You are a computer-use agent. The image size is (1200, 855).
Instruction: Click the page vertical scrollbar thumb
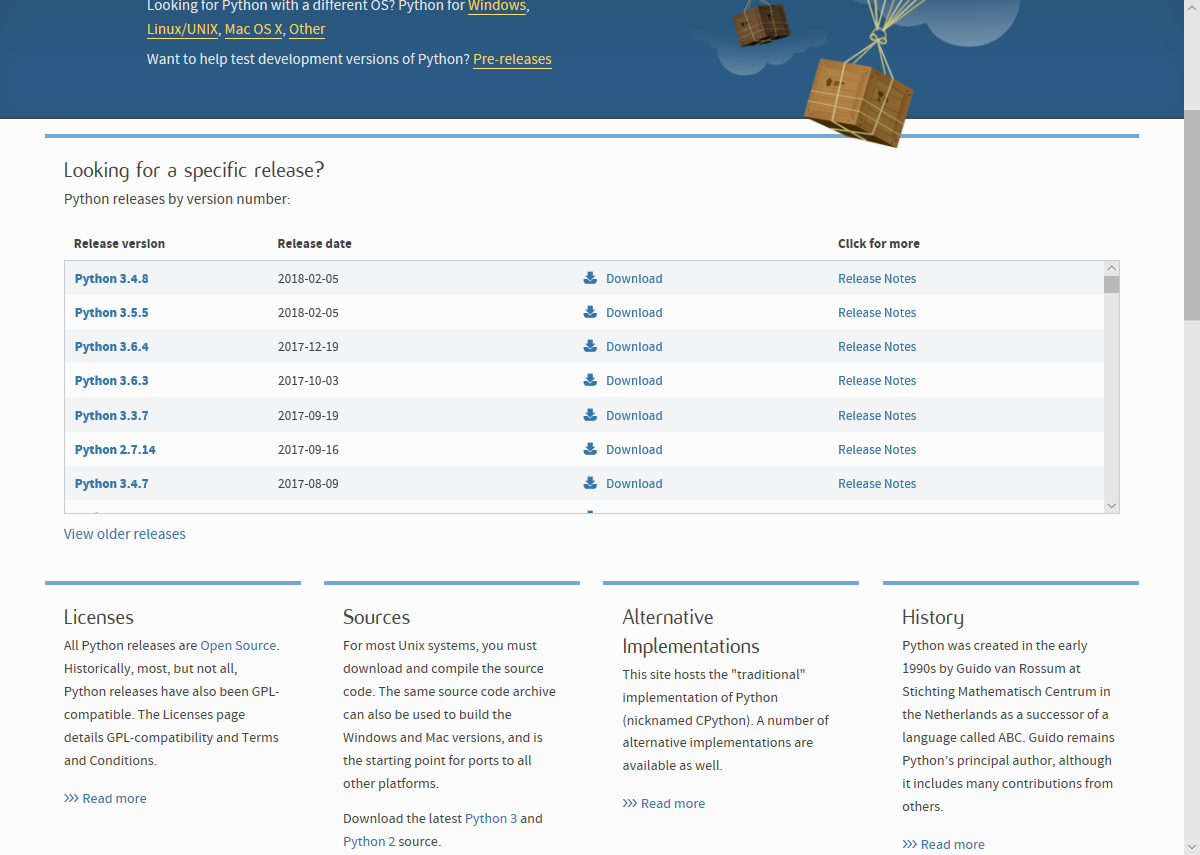[x=1192, y=213]
